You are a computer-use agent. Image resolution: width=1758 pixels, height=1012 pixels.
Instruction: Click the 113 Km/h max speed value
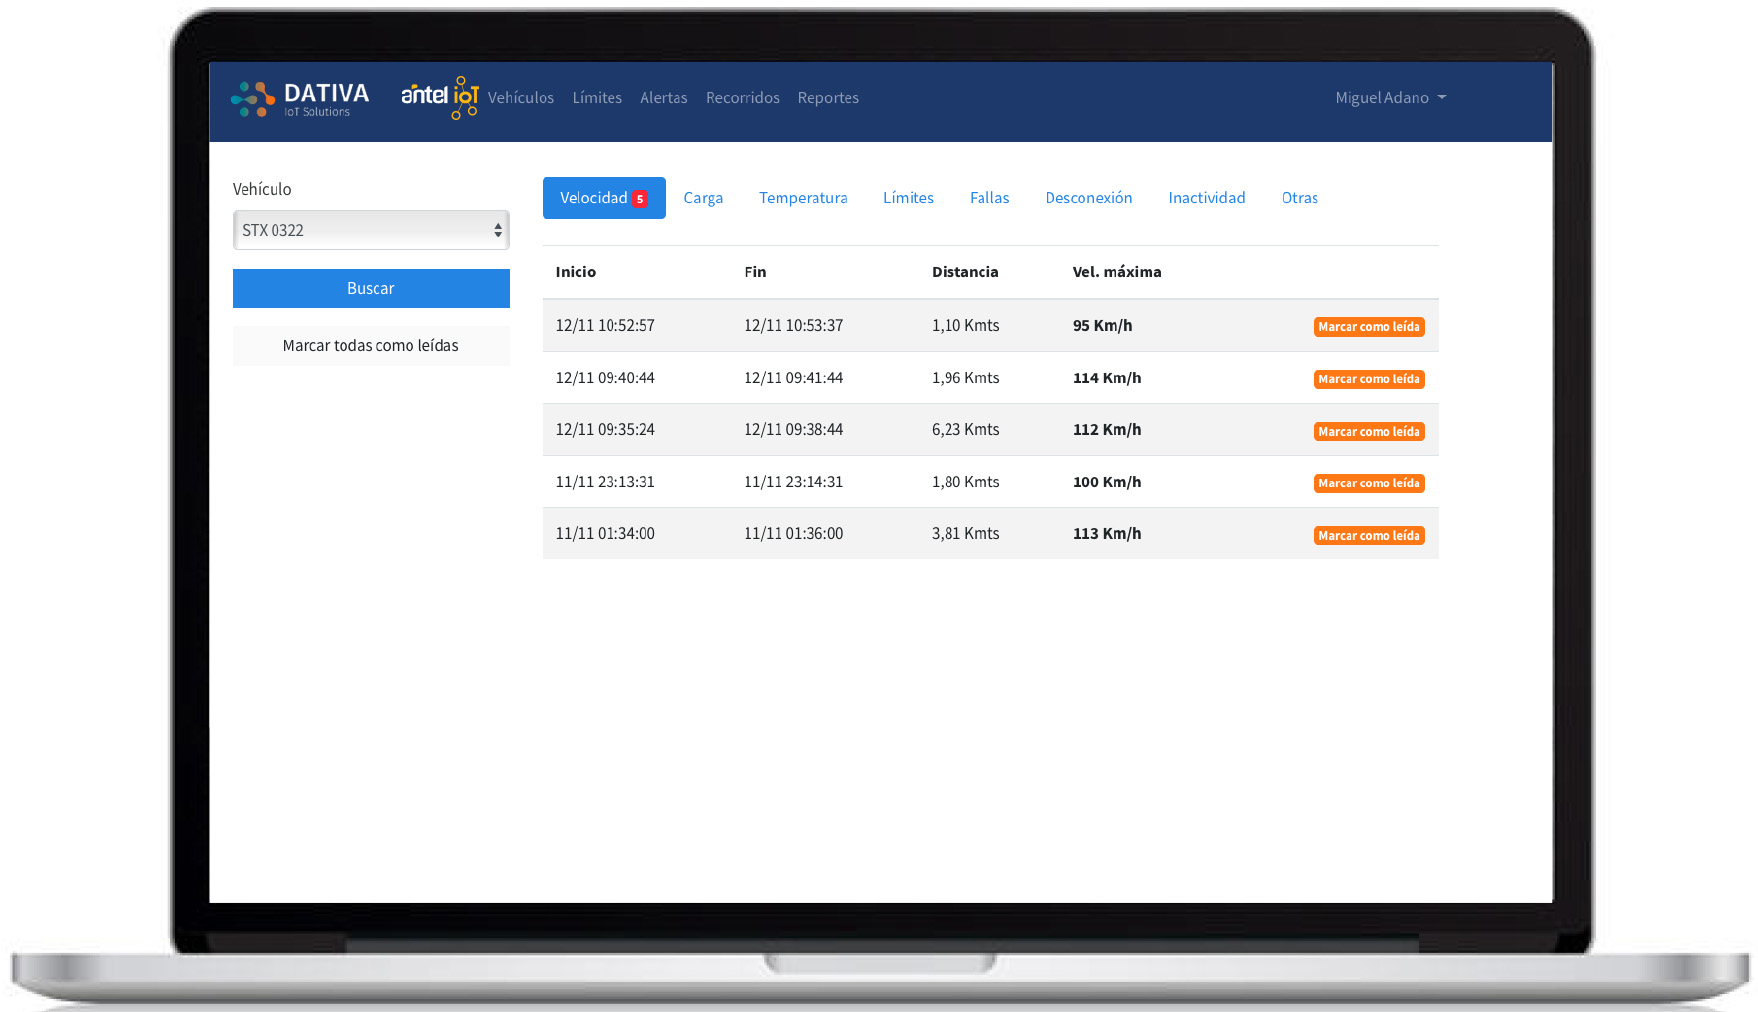pyautogui.click(x=1107, y=534)
